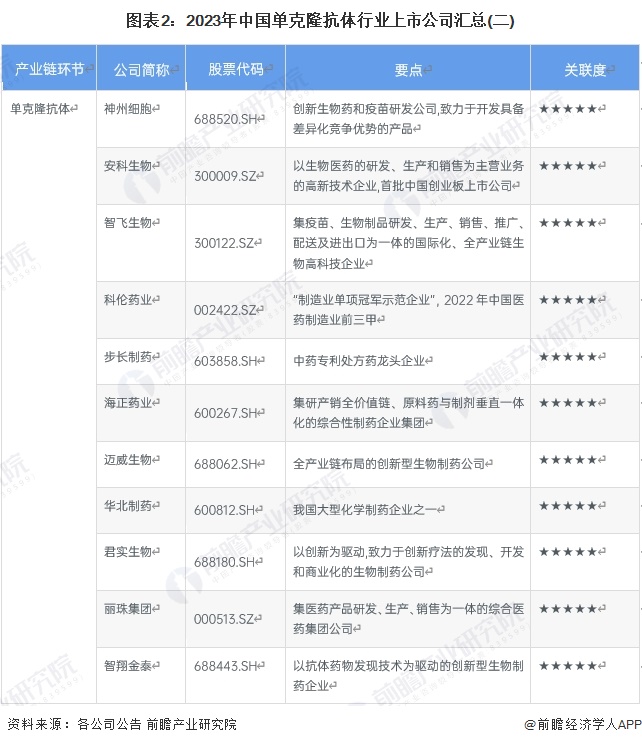Click stock code 300009.SZ
The image size is (642, 745).
[x=225, y=176]
